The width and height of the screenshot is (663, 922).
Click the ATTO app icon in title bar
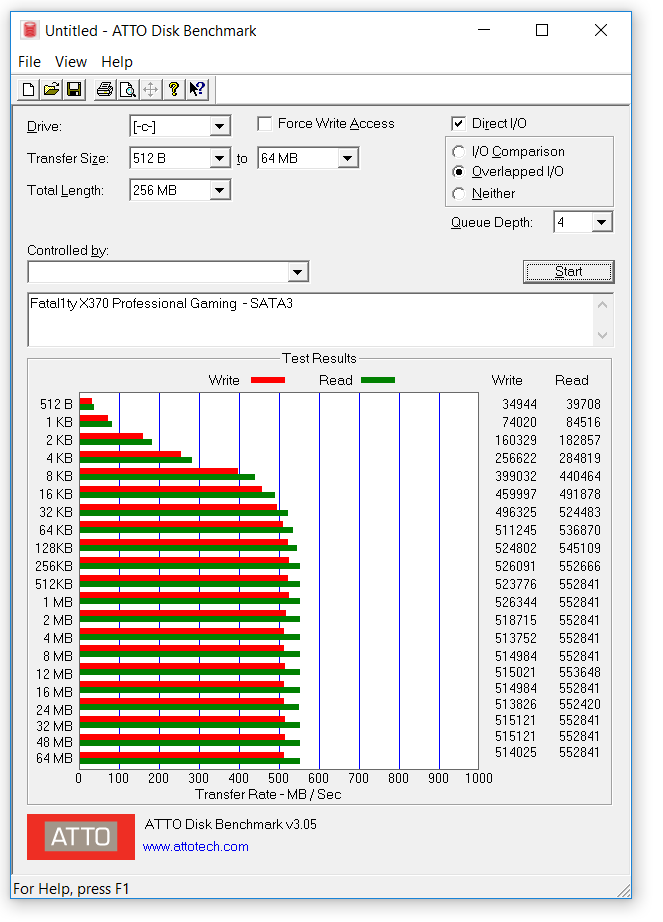point(29,30)
